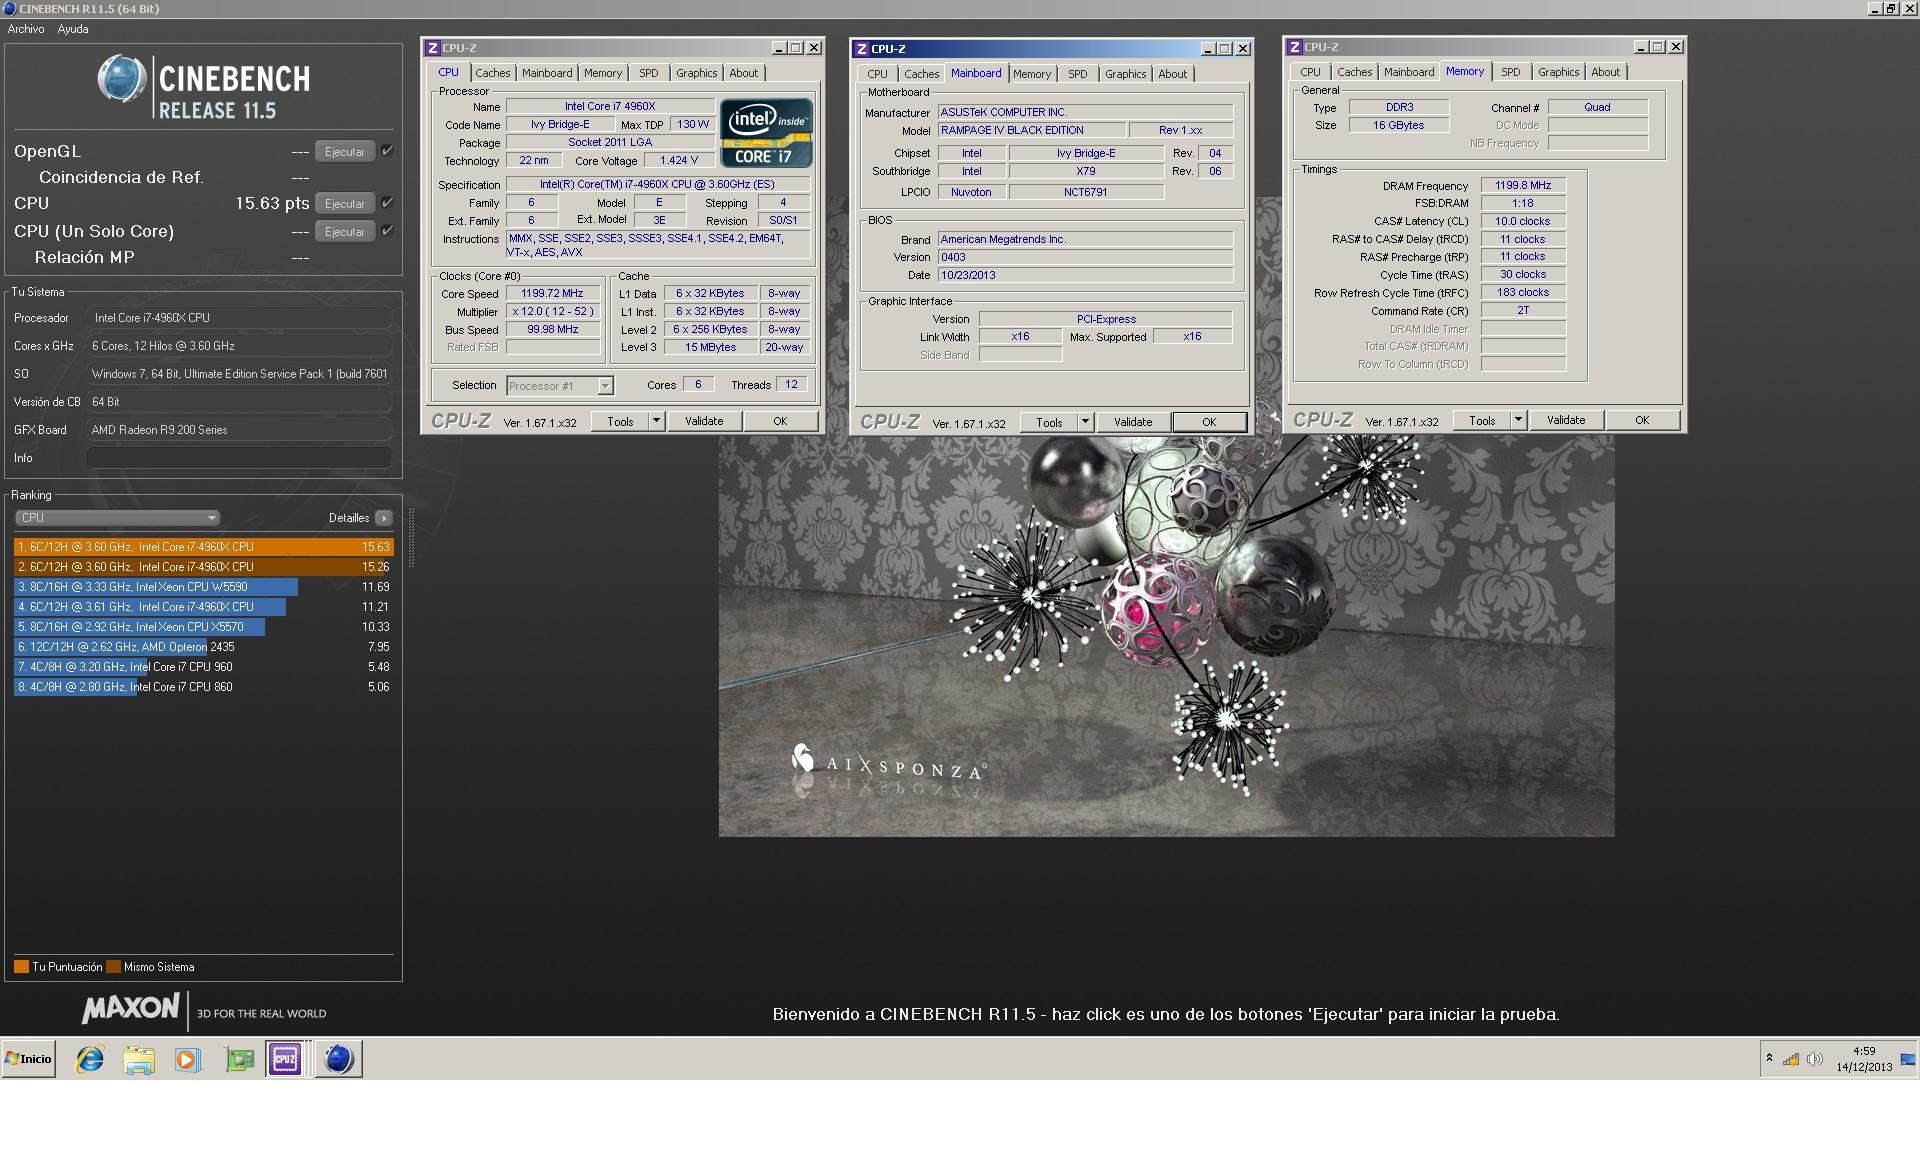The image size is (1920, 1154).
Task: Click the brown Mismo Sistema legend swatch
Action: point(113,967)
